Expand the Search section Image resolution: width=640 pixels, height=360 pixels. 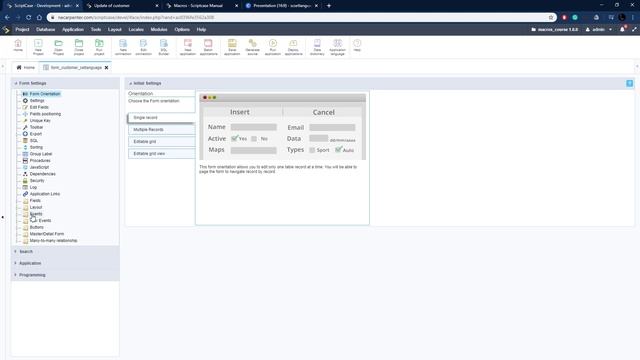[x=26, y=251]
